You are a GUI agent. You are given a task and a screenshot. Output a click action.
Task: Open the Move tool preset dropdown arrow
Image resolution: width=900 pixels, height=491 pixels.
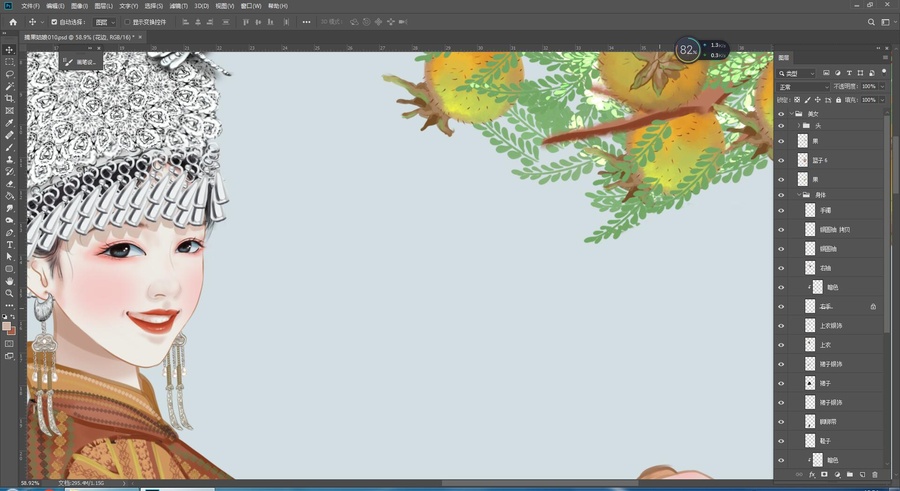coord(42,22)
